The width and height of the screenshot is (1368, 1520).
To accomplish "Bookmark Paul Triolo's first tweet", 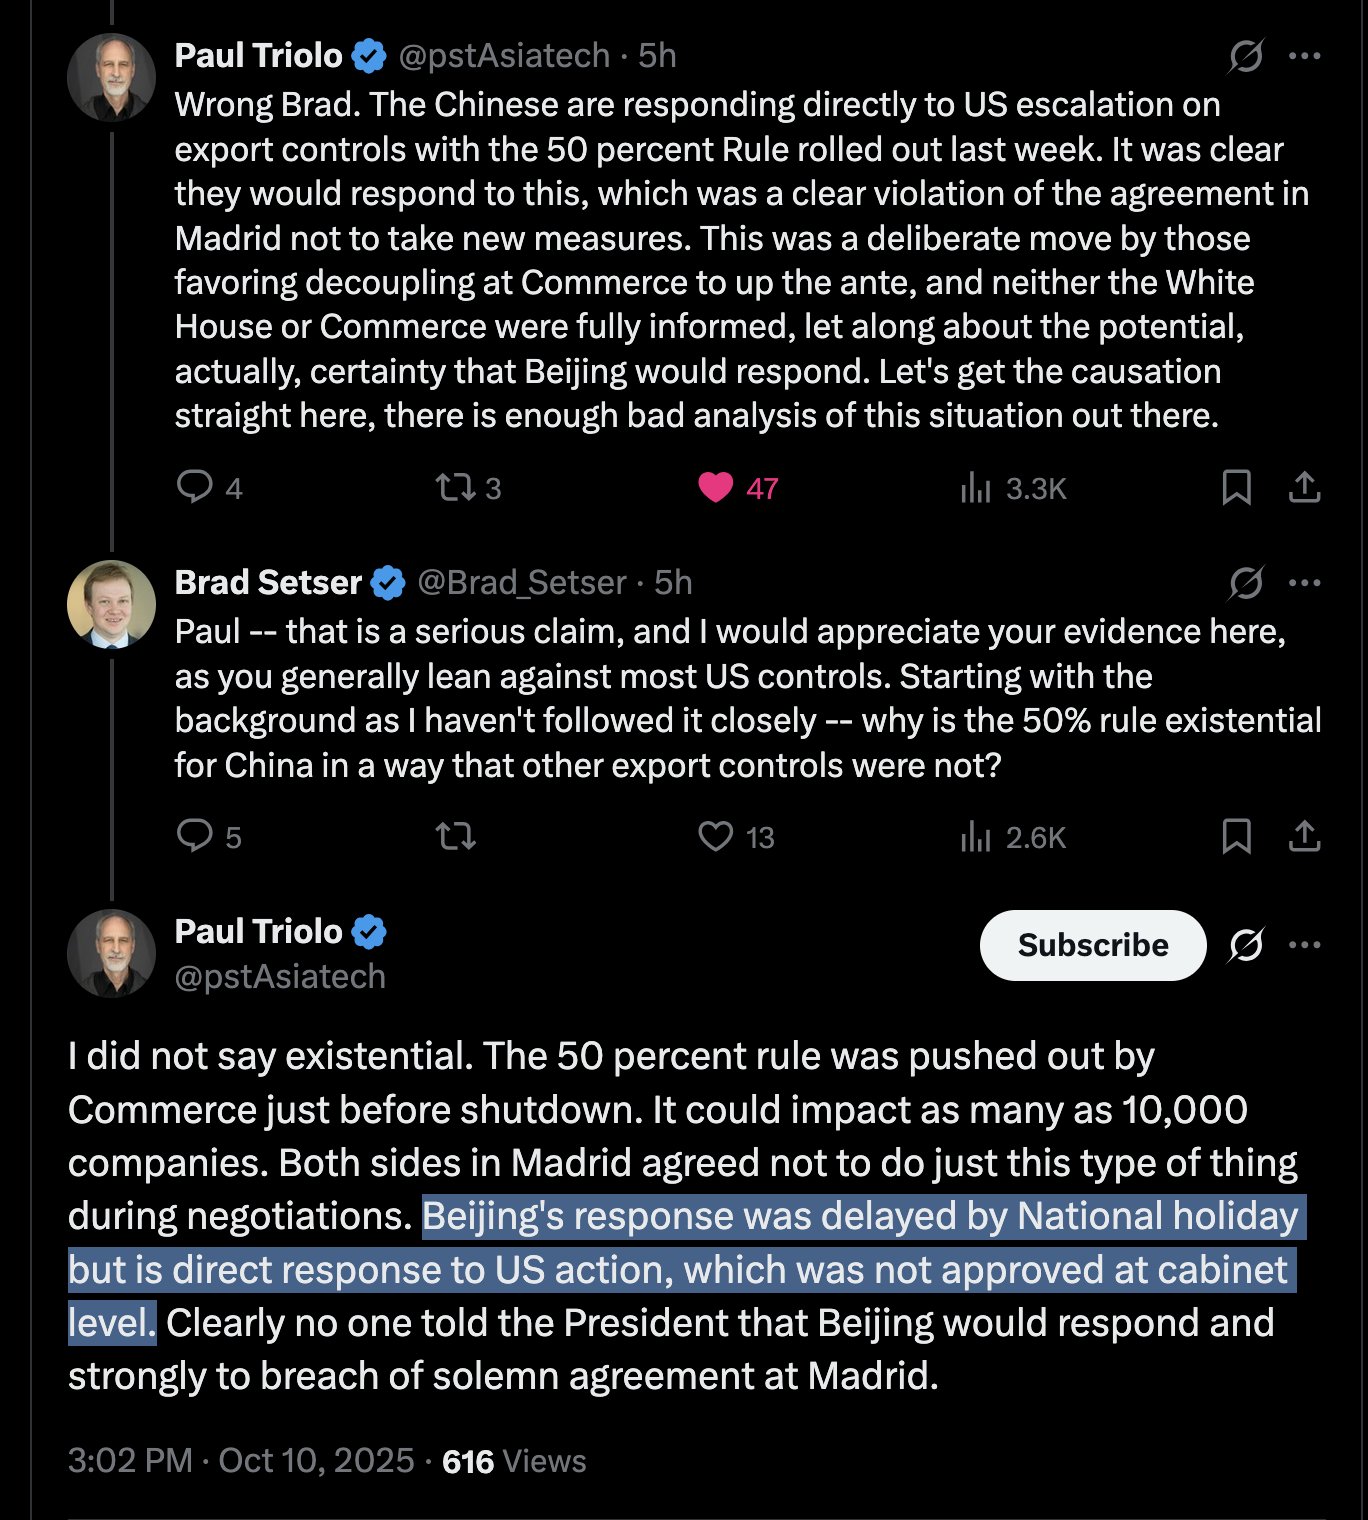I will pos(1236,487).
